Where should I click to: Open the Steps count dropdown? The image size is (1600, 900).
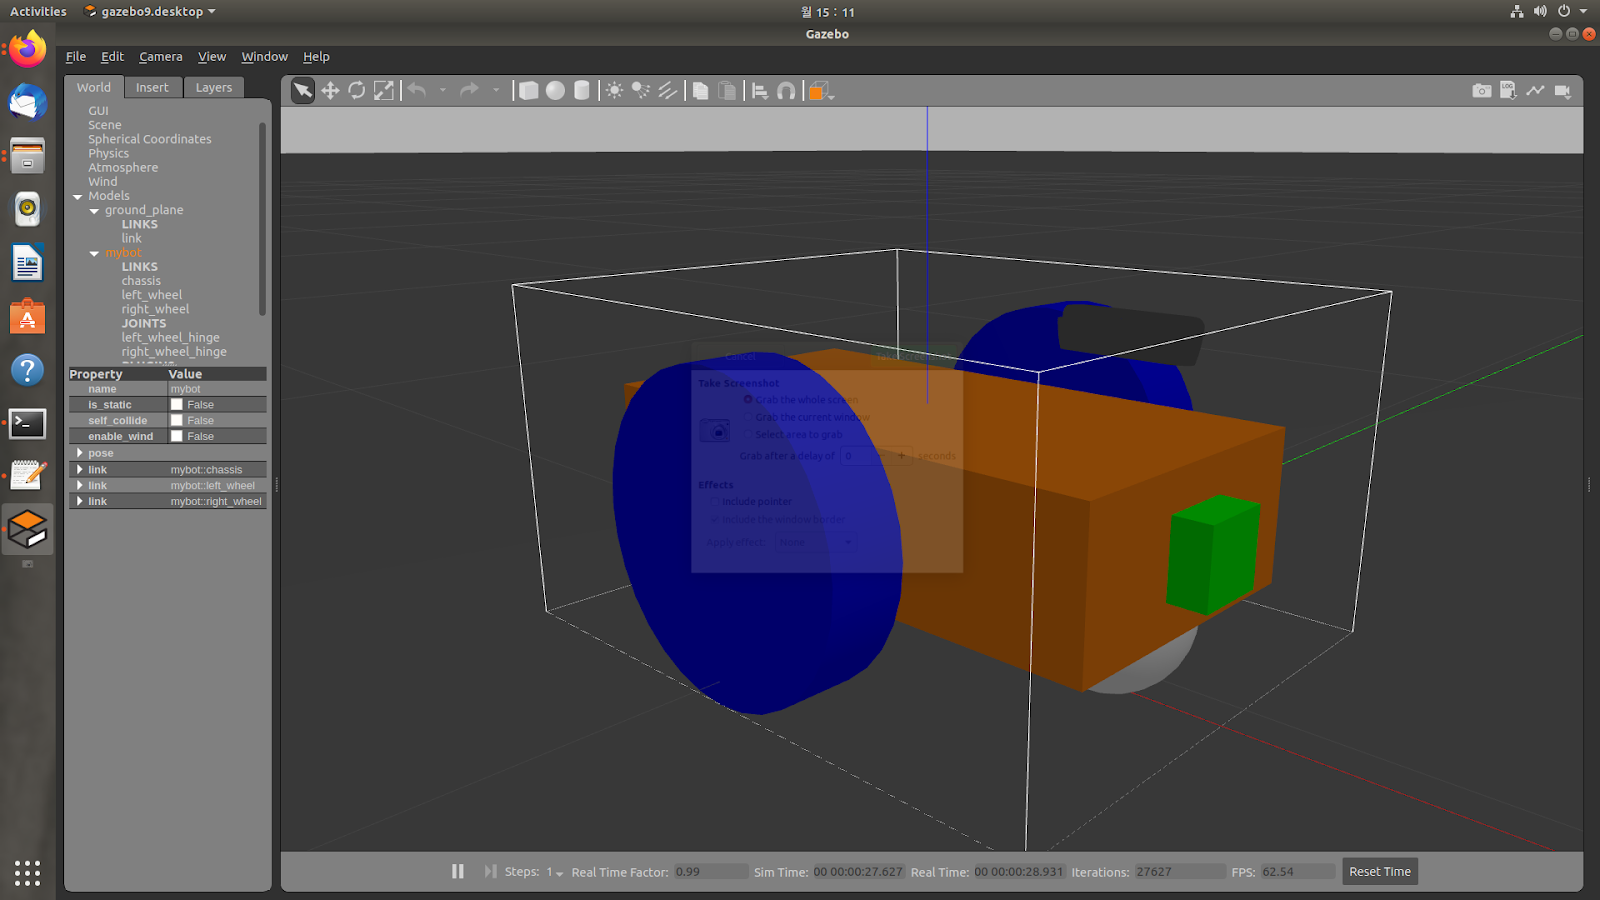pyautogui.click(x=555, y=872)
